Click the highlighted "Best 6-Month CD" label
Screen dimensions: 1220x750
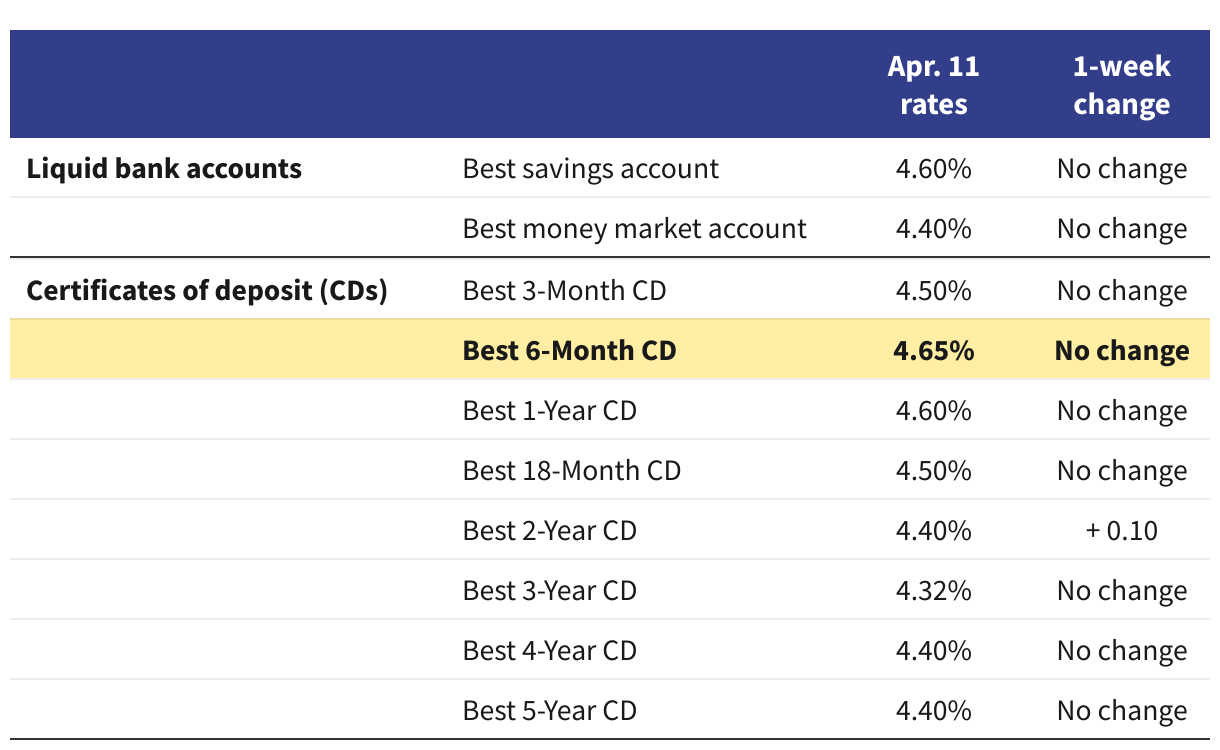[x=569, y=350]
